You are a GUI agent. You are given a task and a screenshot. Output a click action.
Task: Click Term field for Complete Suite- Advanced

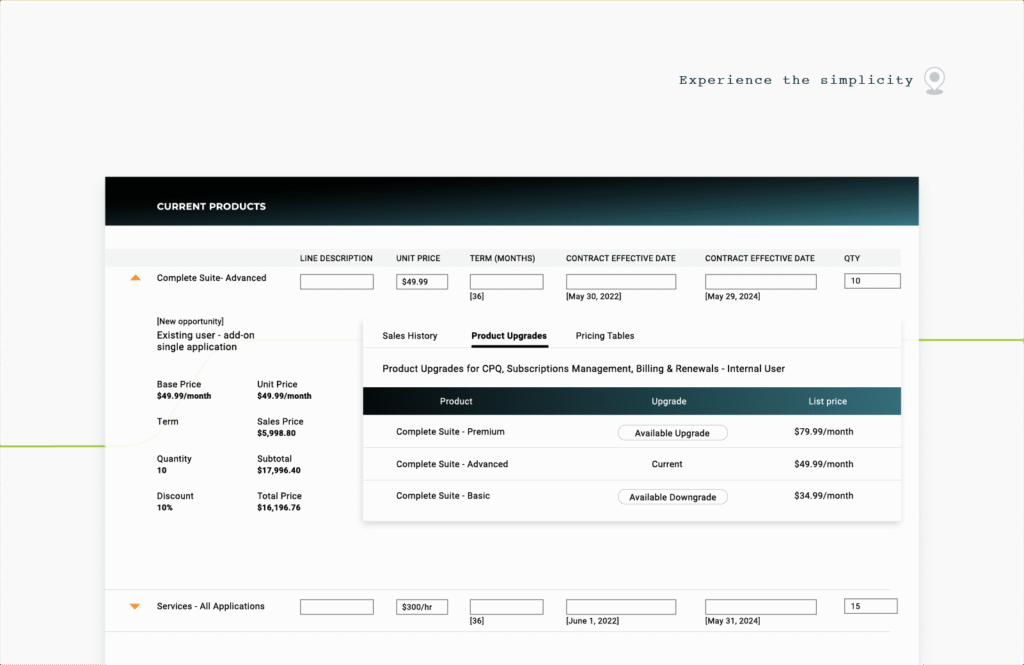click(506, 282)
